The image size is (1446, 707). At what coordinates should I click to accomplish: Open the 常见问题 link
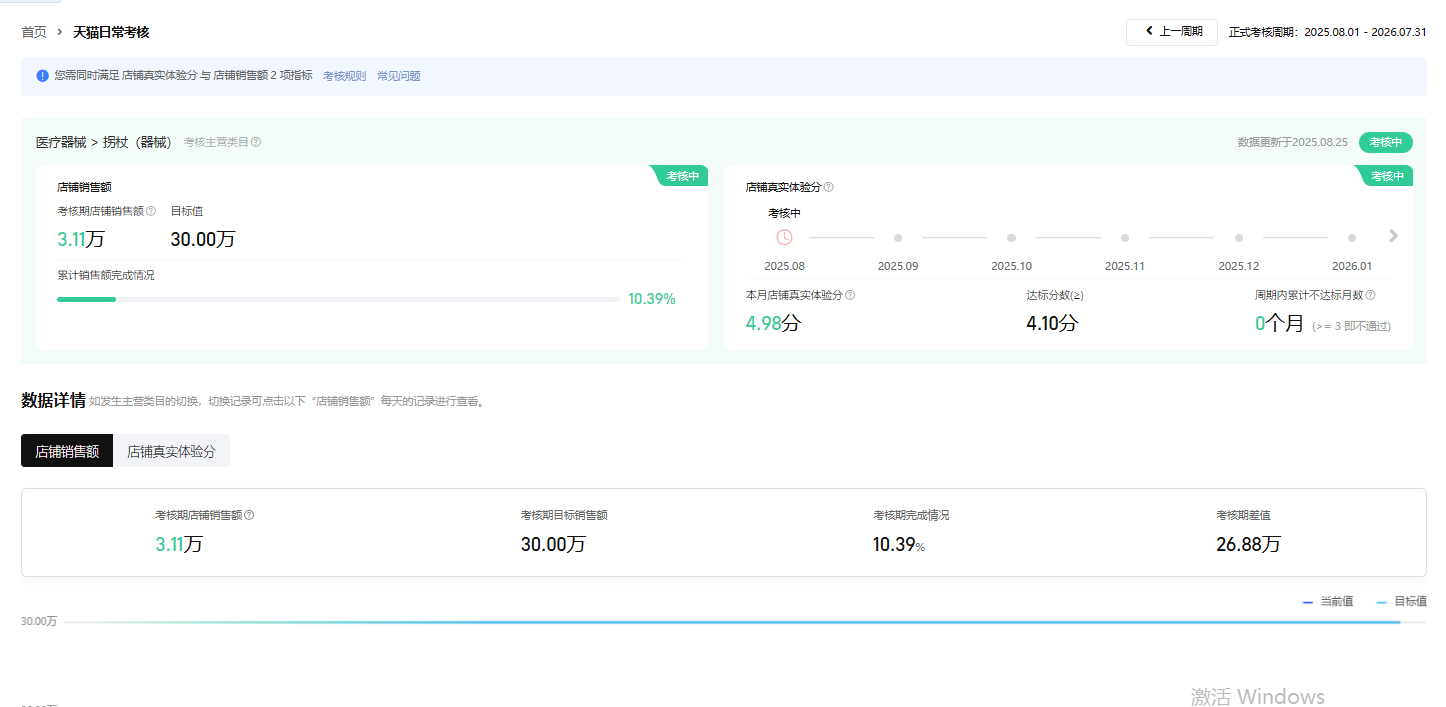pos(398,76)
